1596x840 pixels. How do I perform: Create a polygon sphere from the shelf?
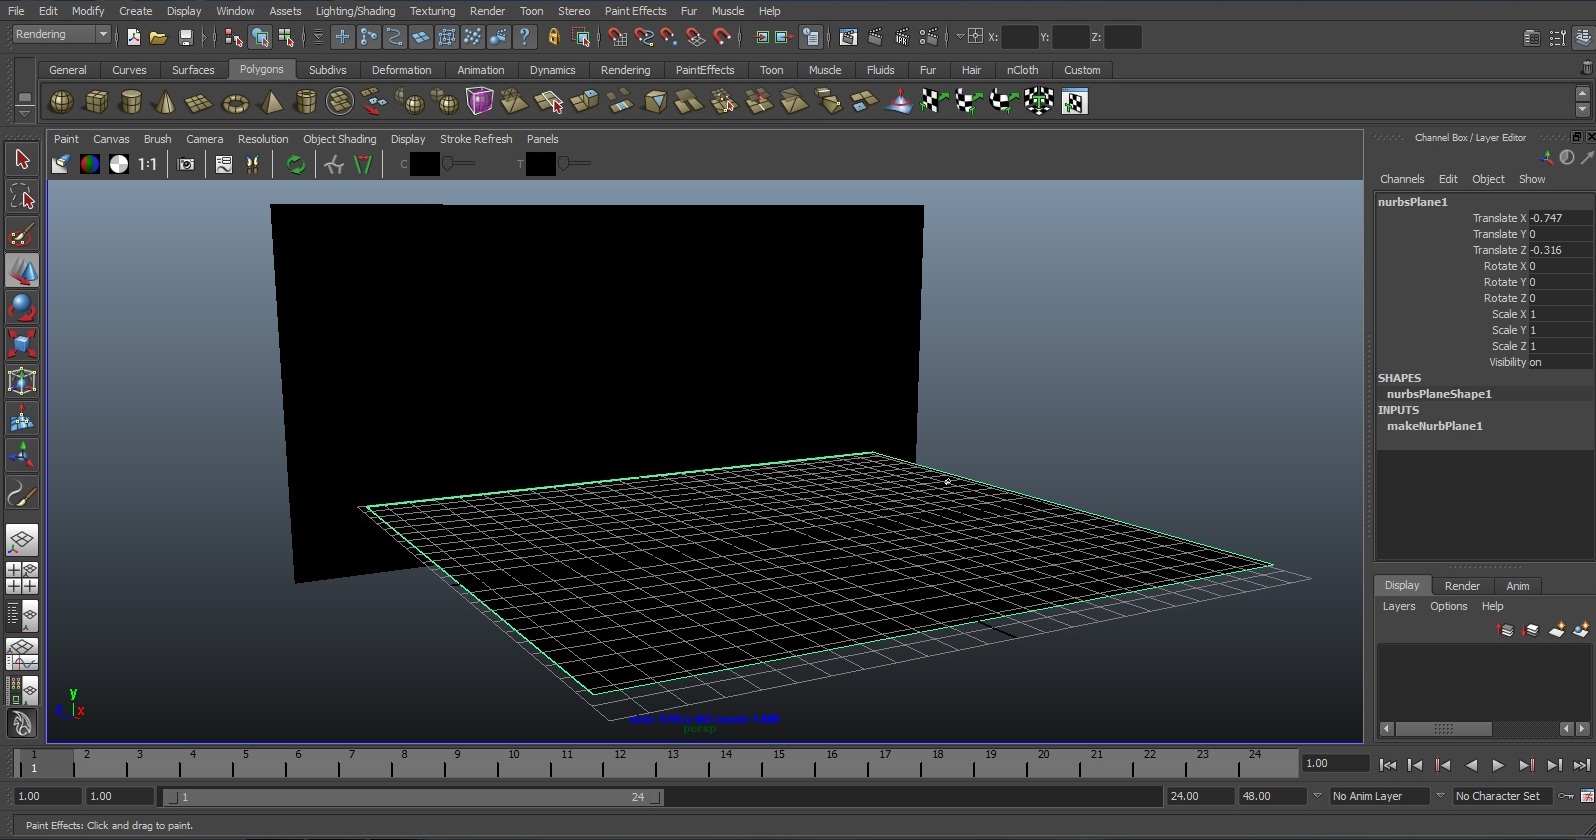pyautogui.click(x=61, y=102)
